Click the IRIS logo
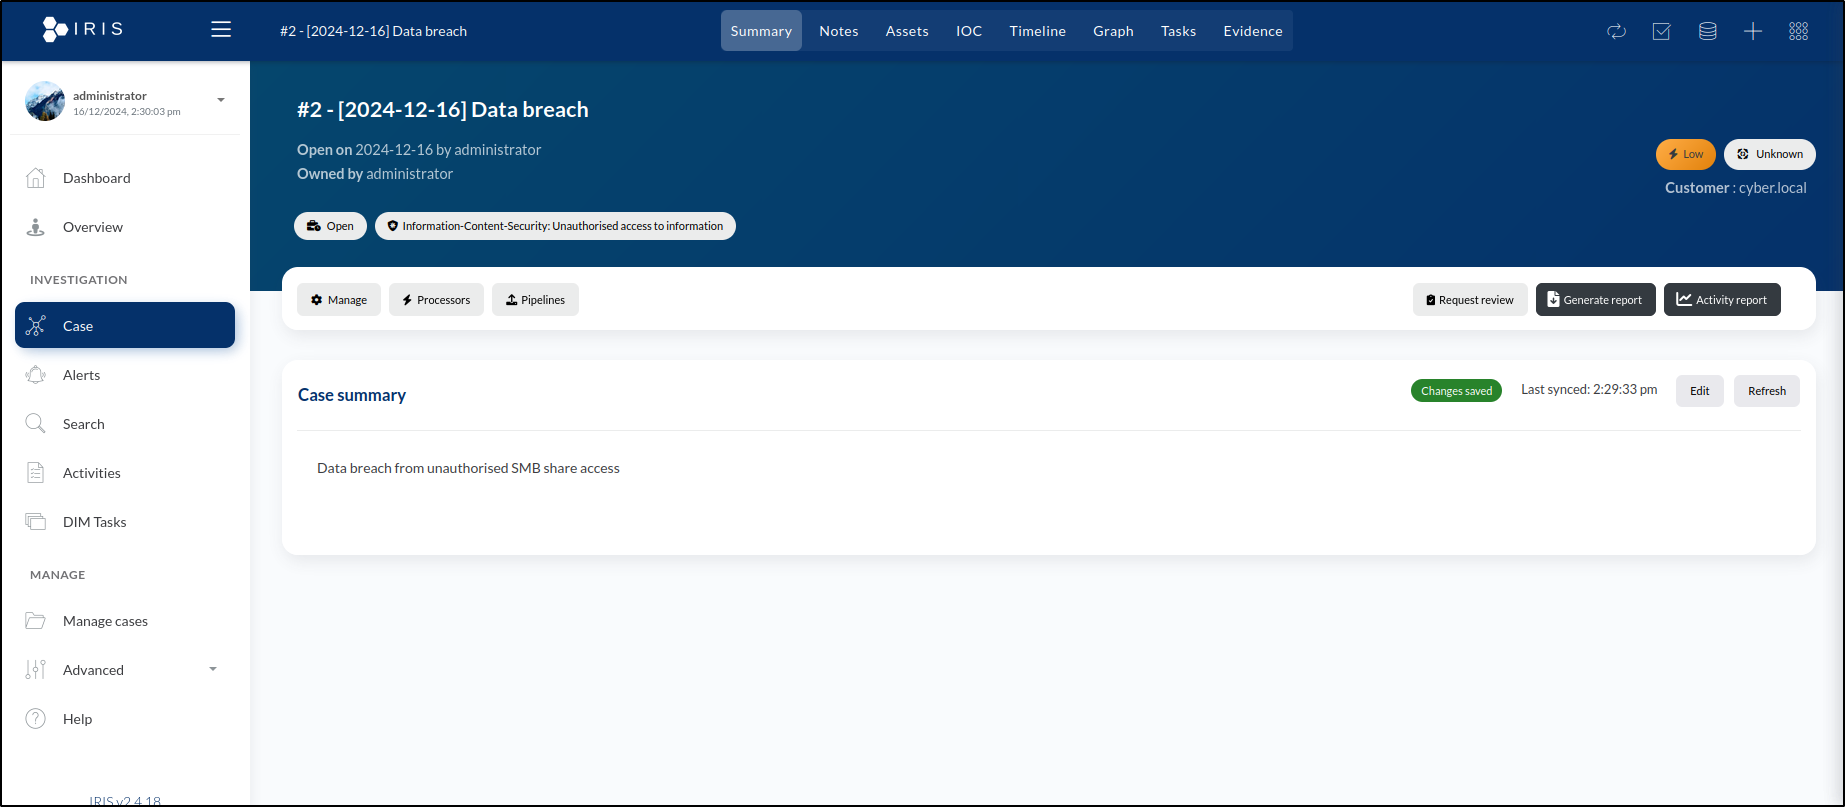 [x=83, y=29]
